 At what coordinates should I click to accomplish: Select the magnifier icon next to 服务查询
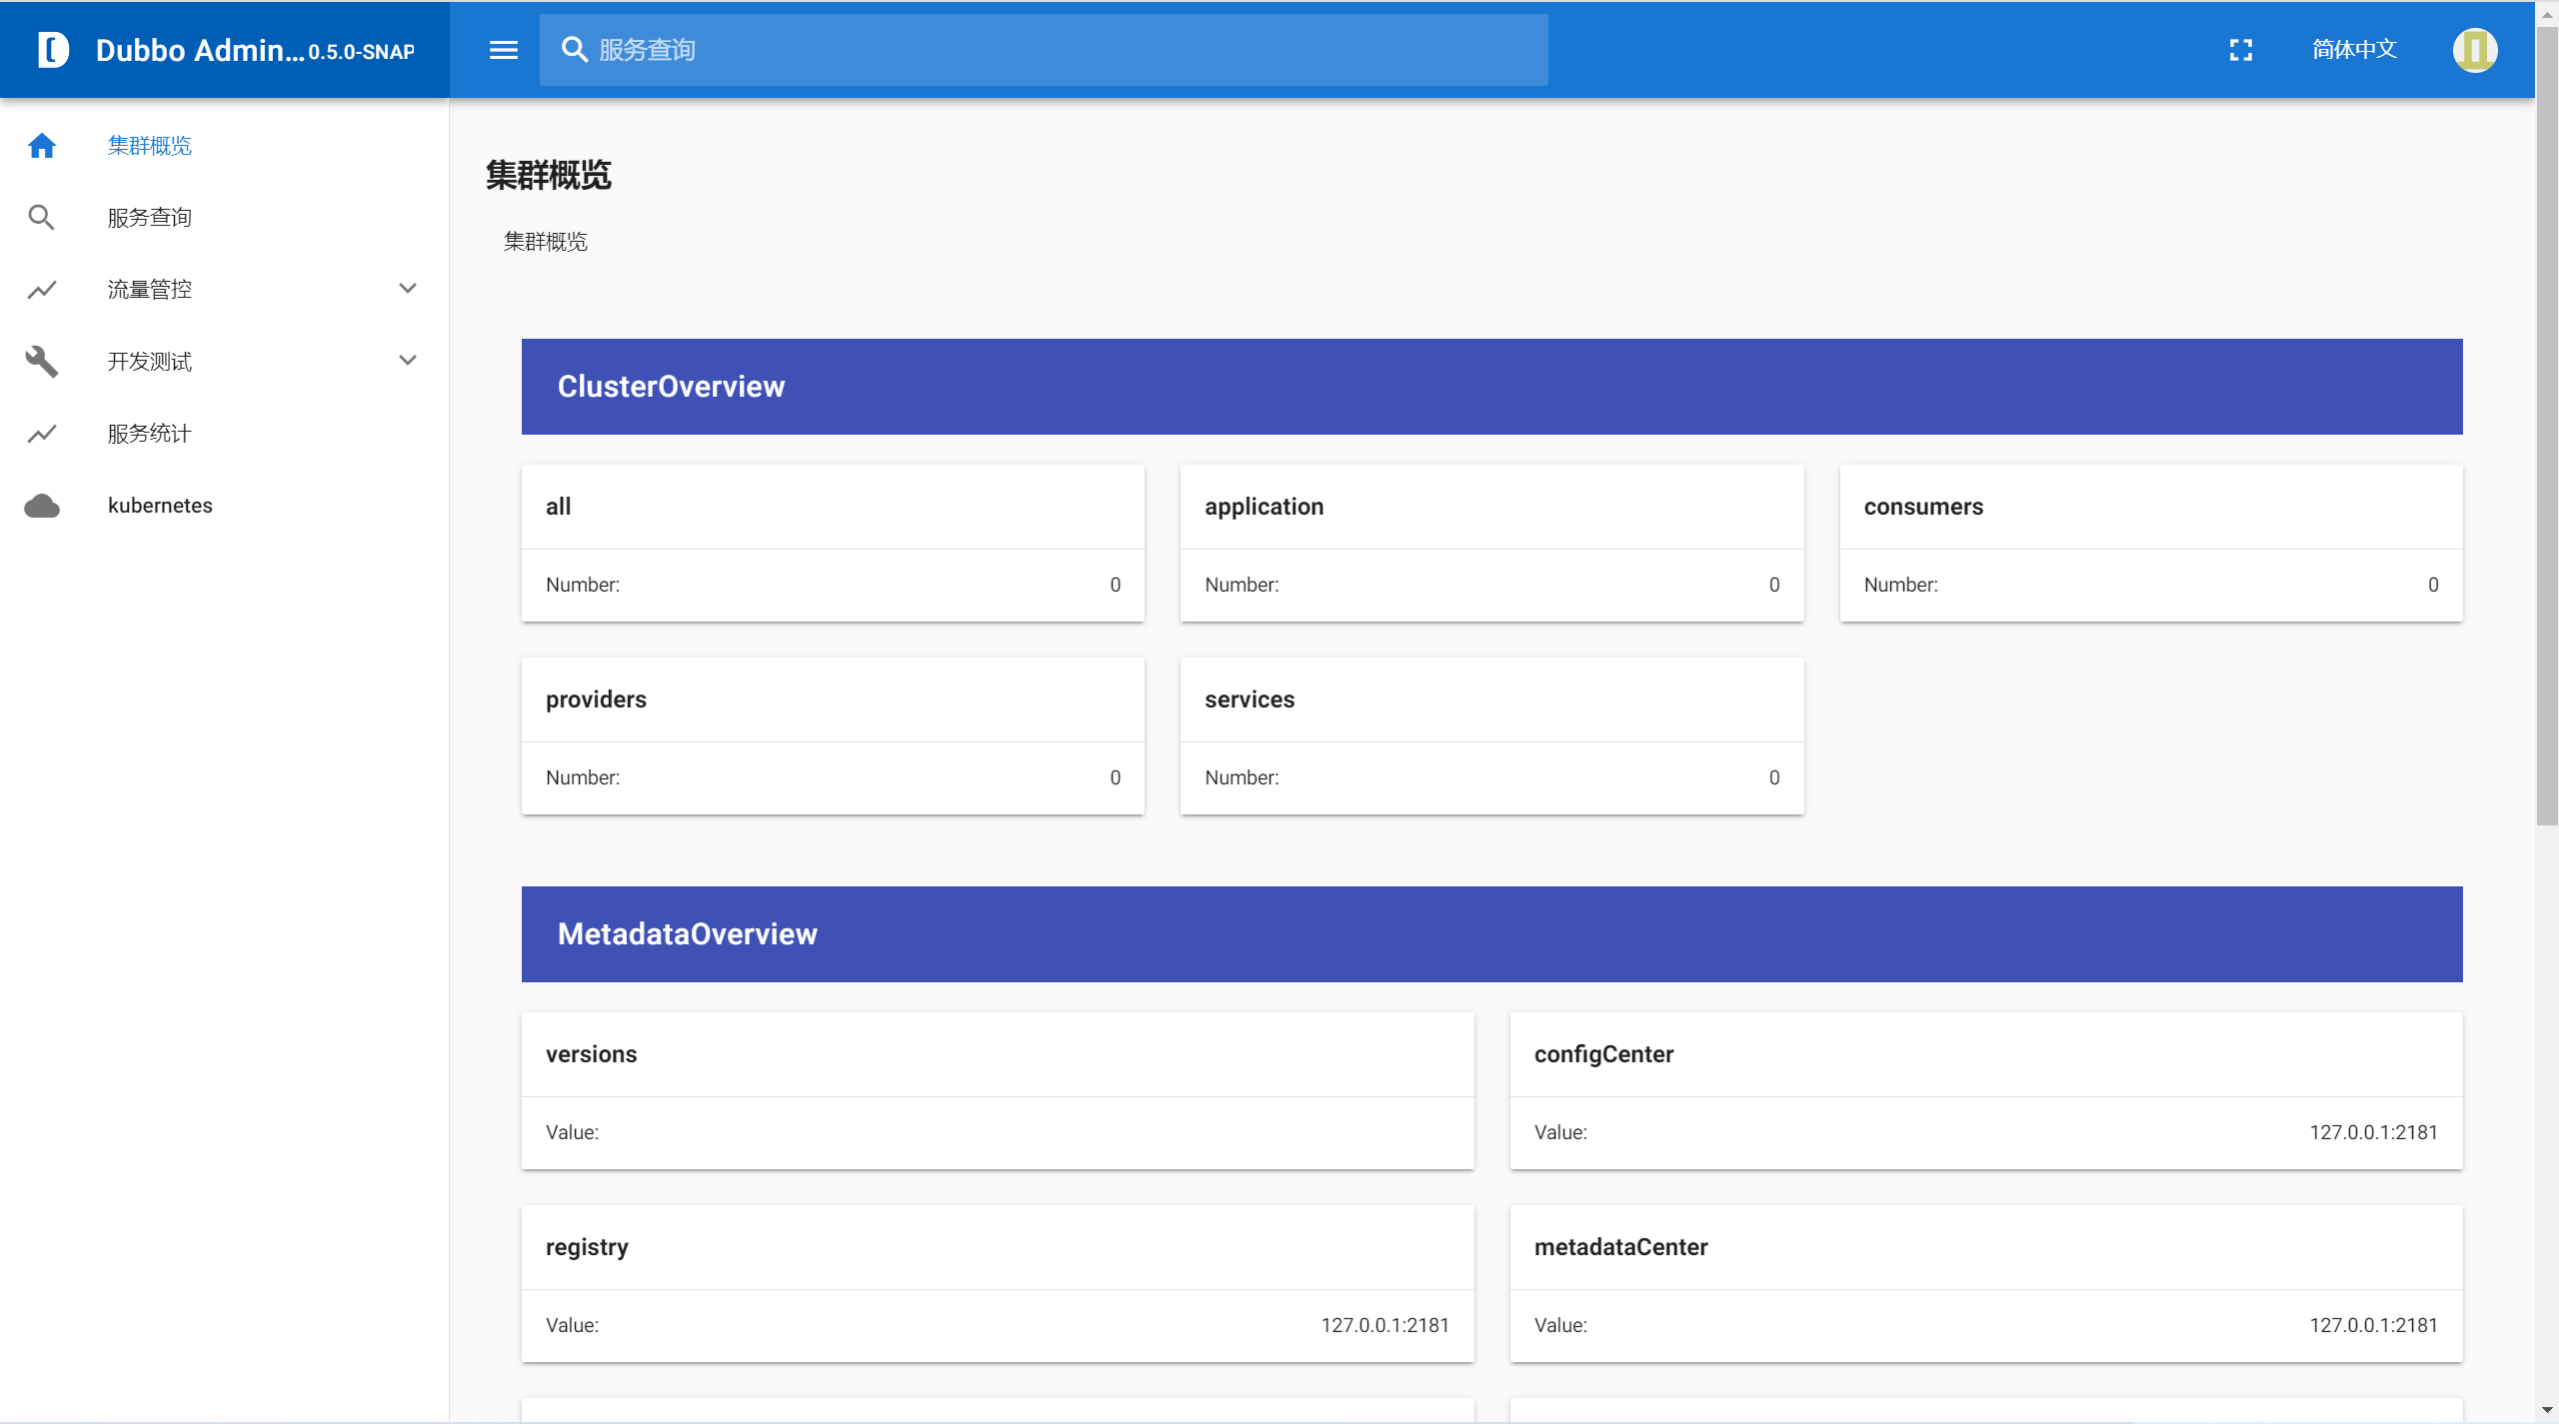[x=42, y=216]
